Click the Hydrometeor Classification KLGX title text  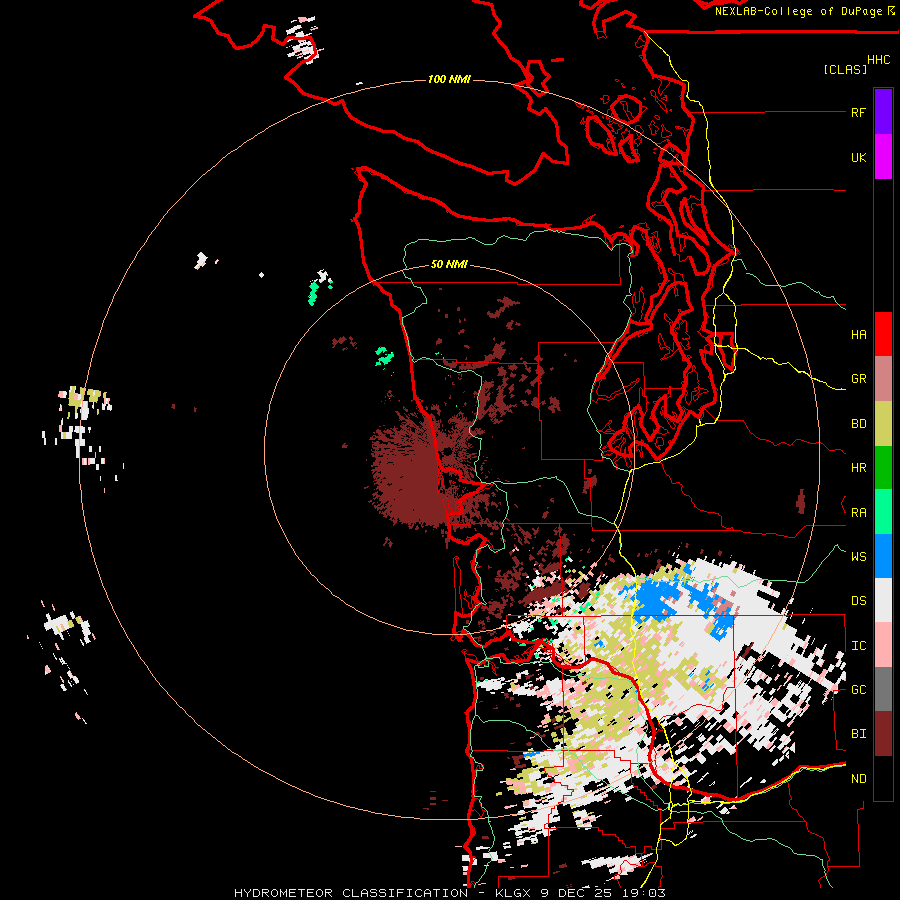(449, 893)
